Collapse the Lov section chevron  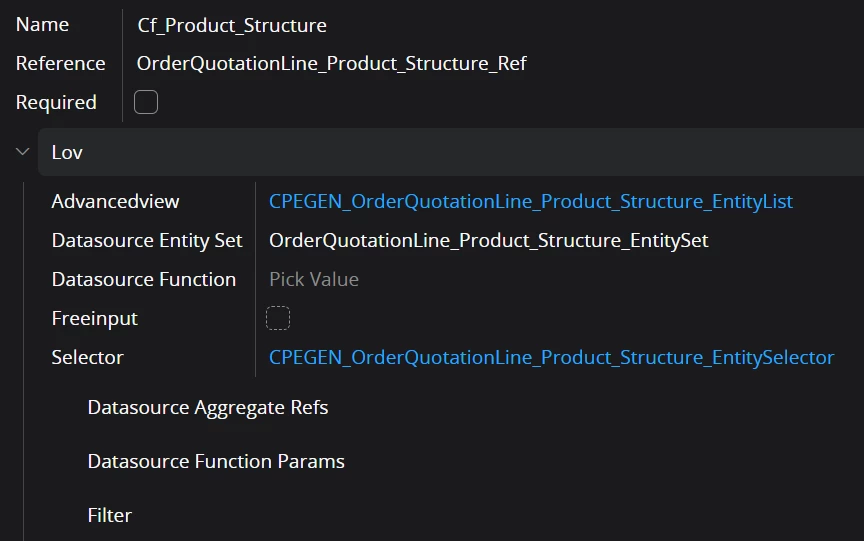[22, 152]
